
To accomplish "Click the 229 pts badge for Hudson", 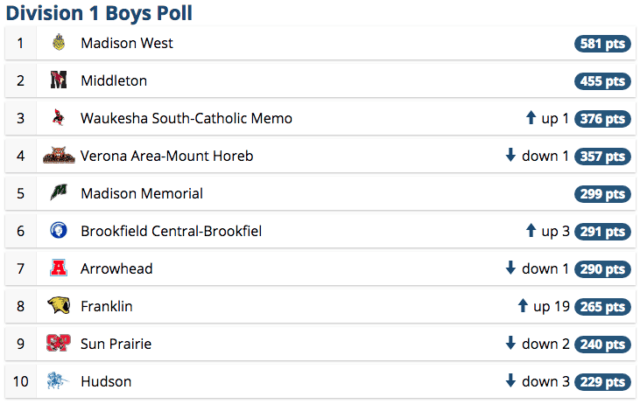I will (x=602, y=382).
